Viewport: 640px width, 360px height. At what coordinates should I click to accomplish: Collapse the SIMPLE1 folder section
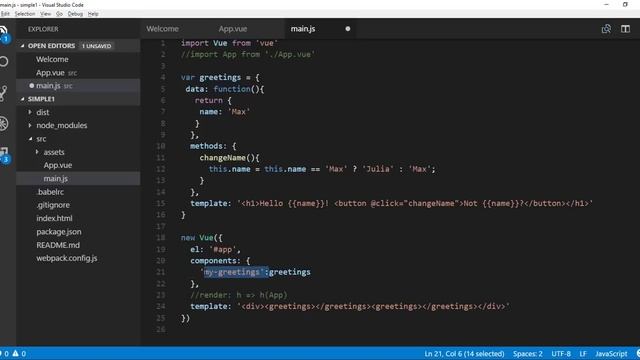(x=22, y=99)
